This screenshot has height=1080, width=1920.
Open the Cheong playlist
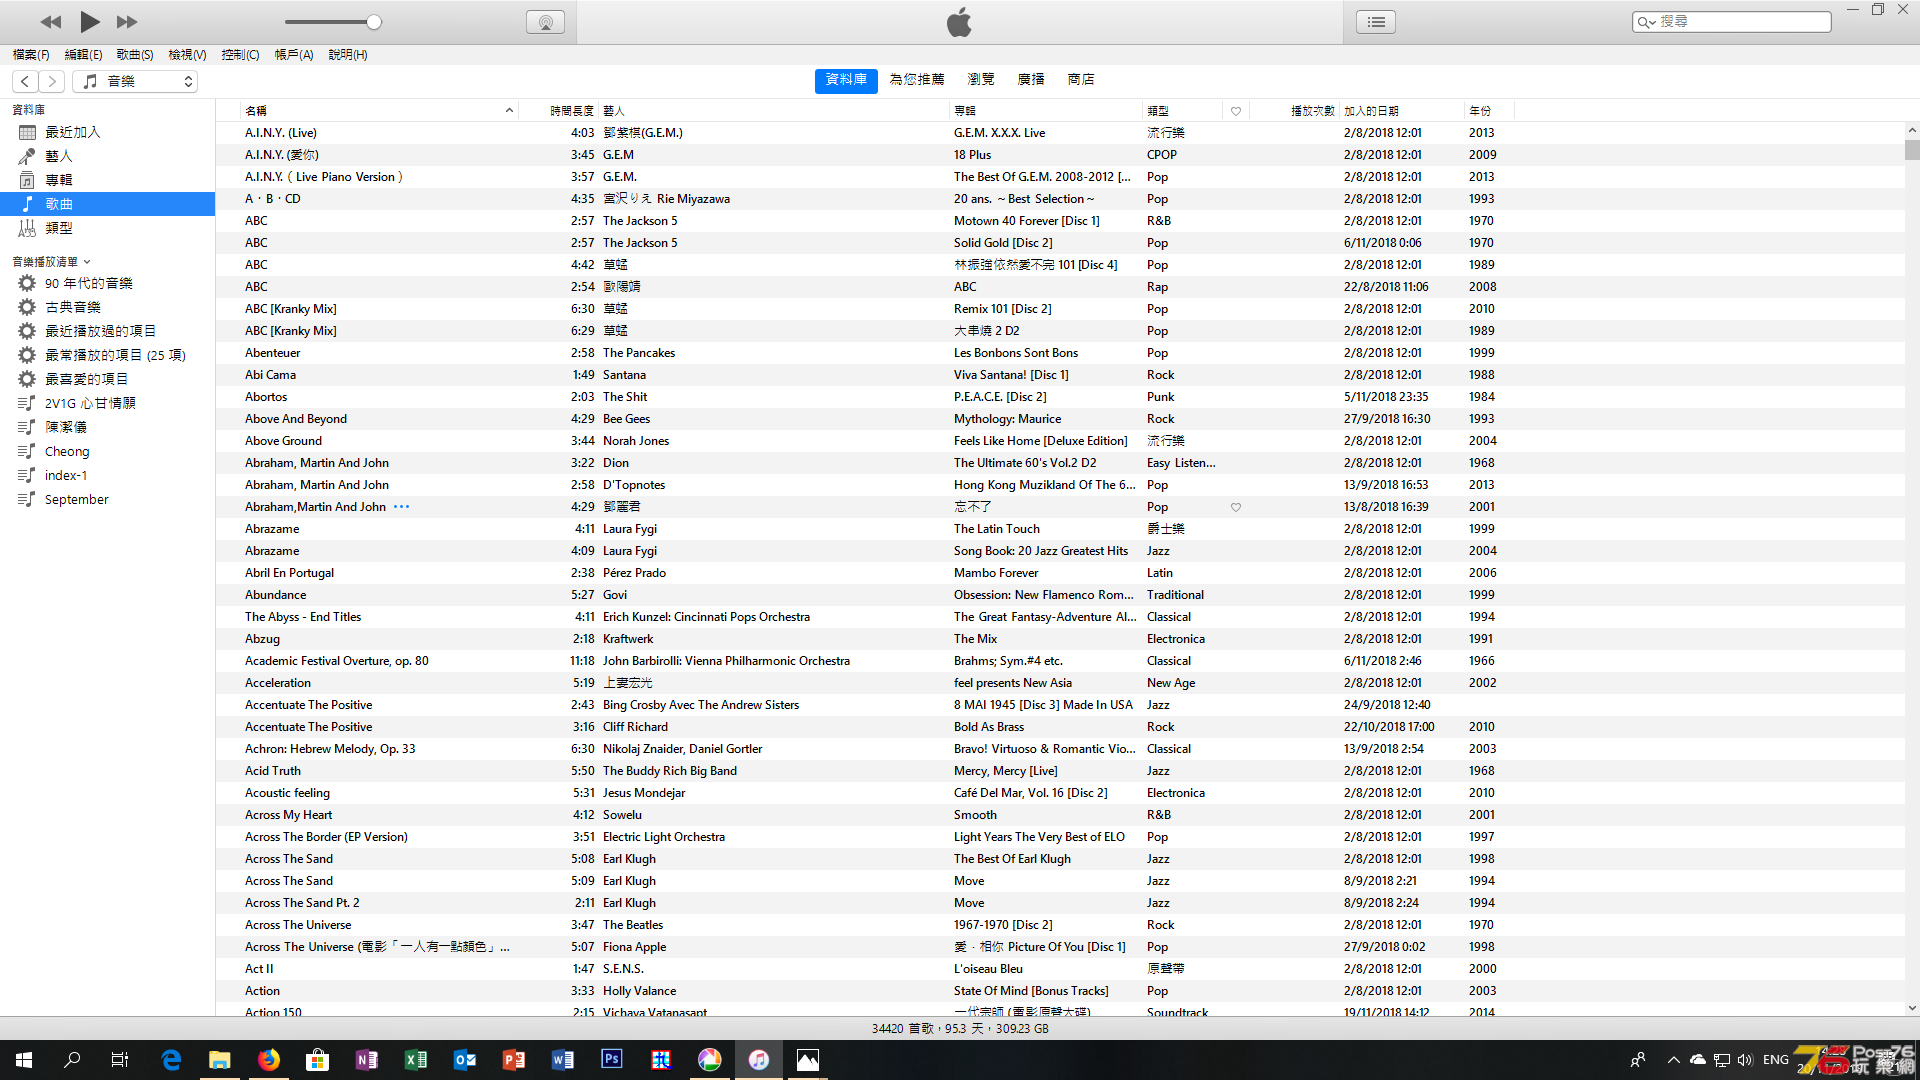pyautogui.click(x=108, y=451)
